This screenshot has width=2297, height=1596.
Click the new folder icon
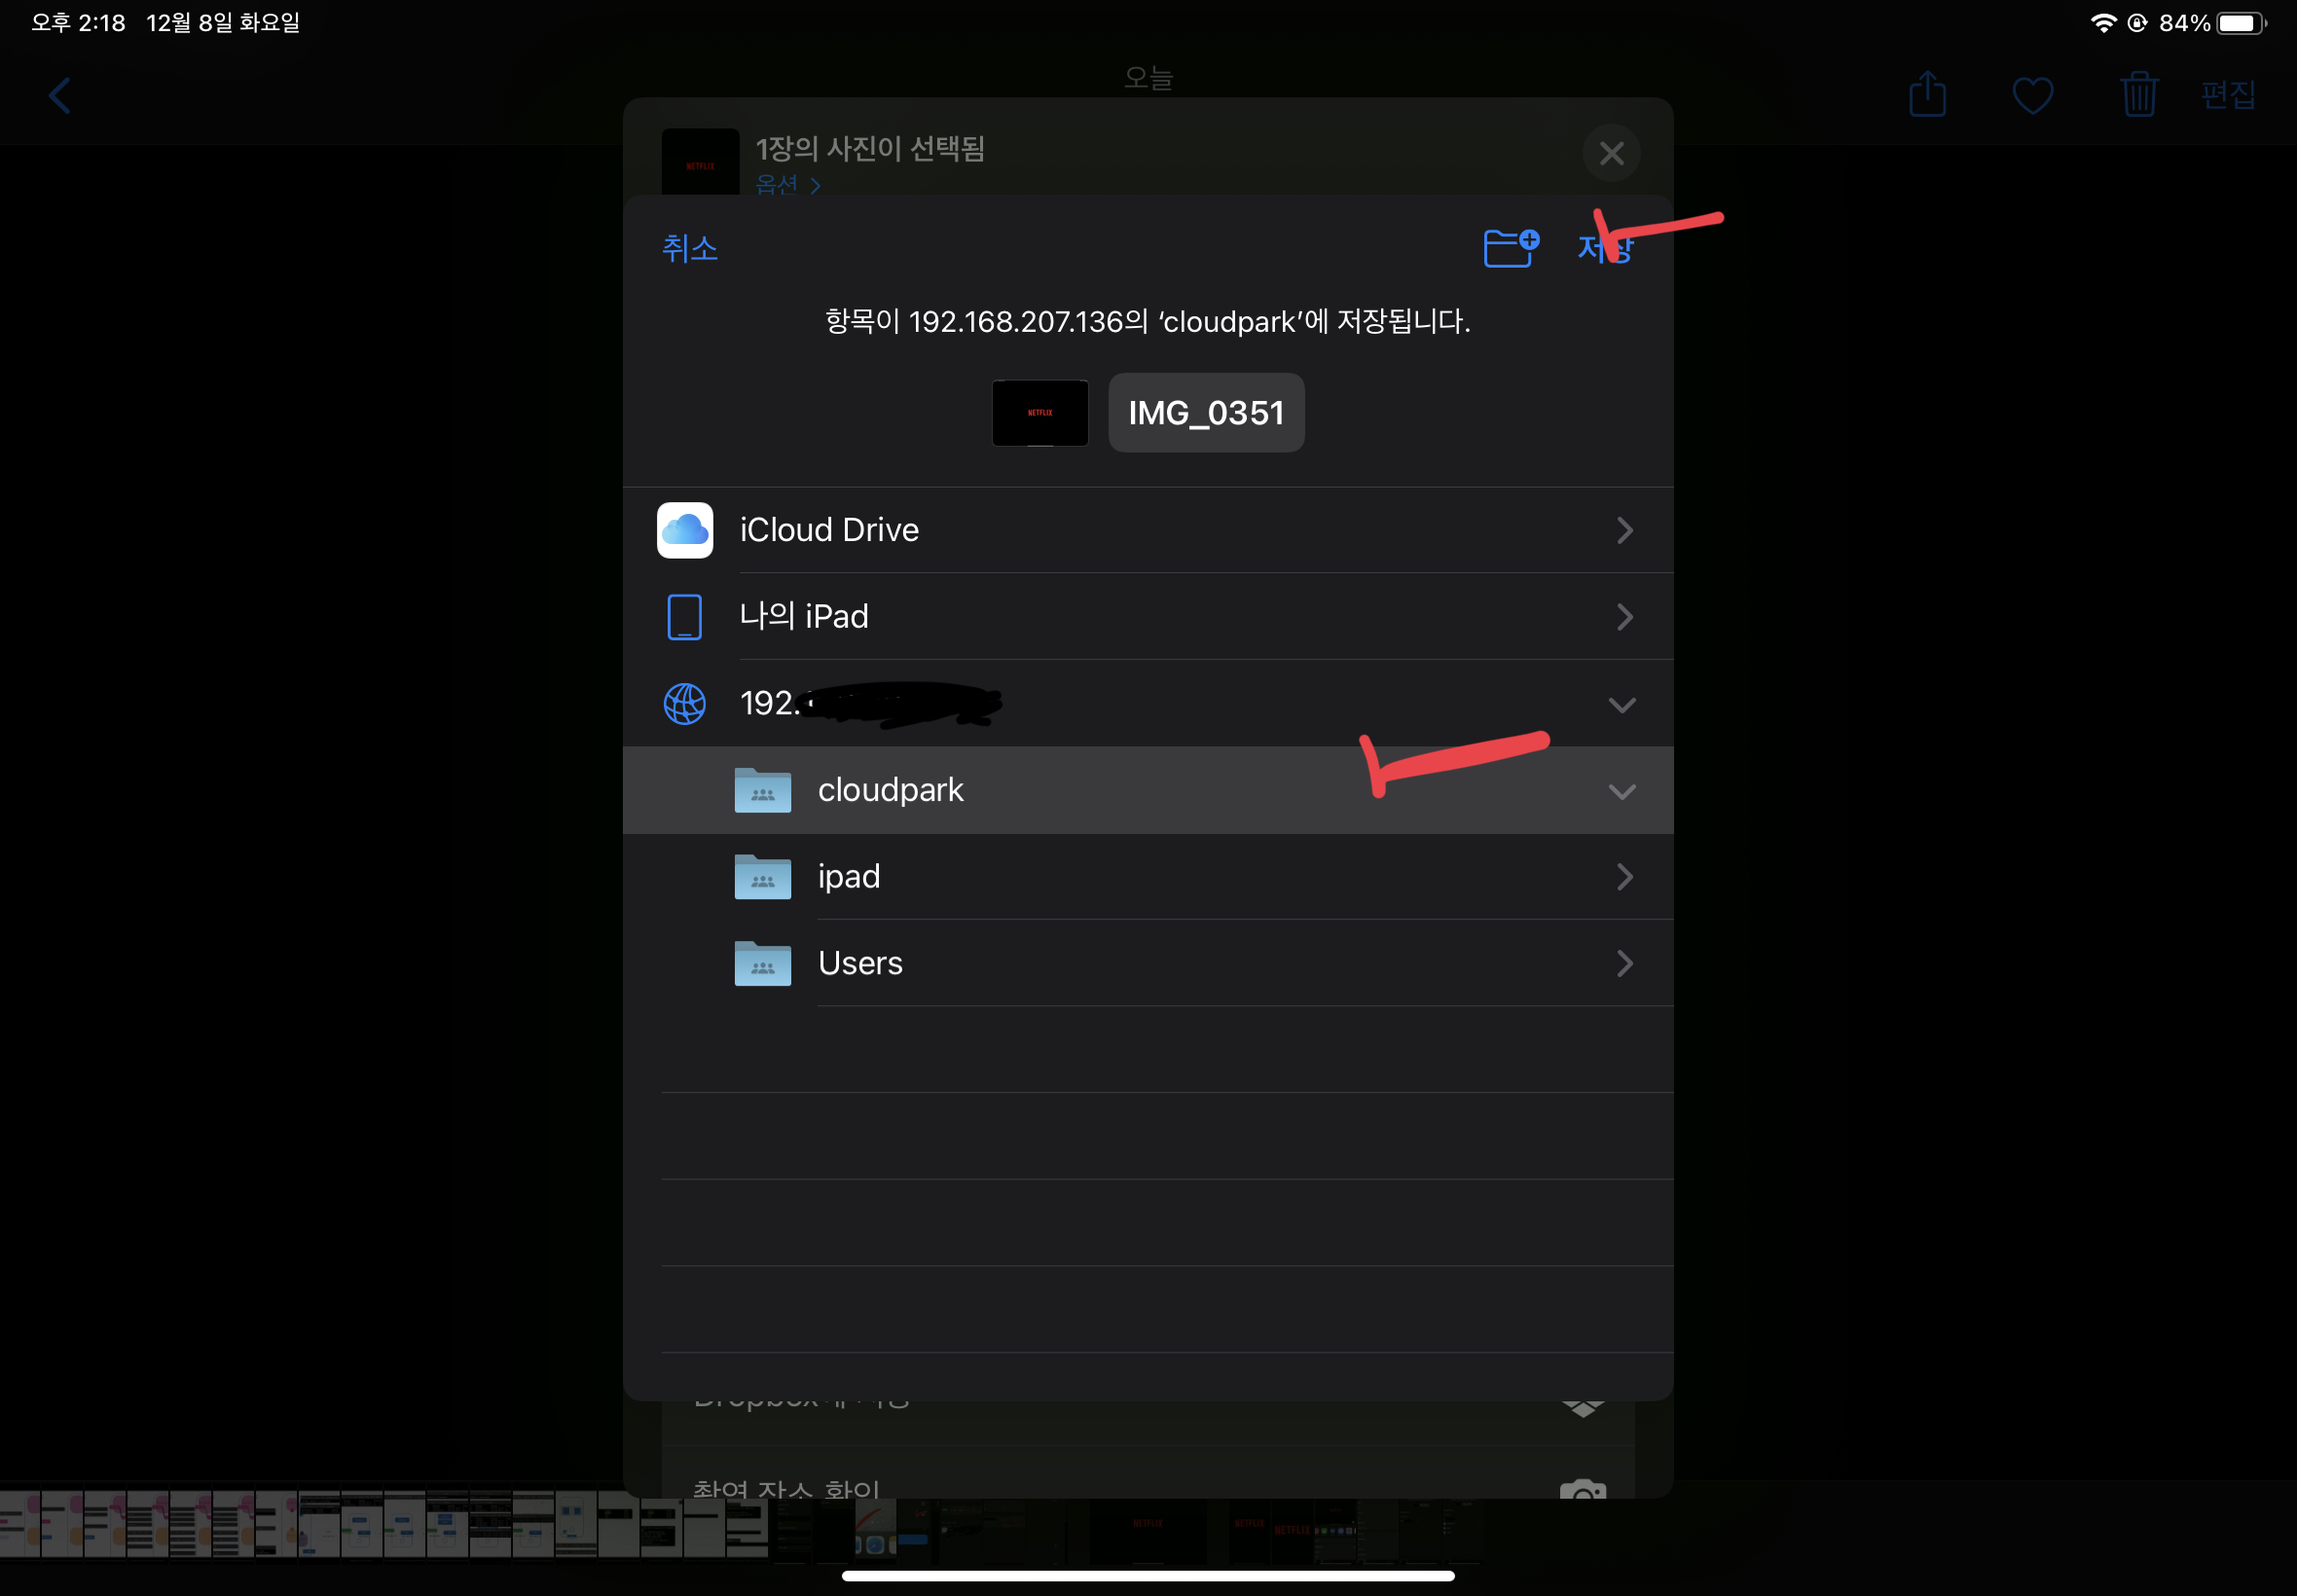[x=1509, y=247]
